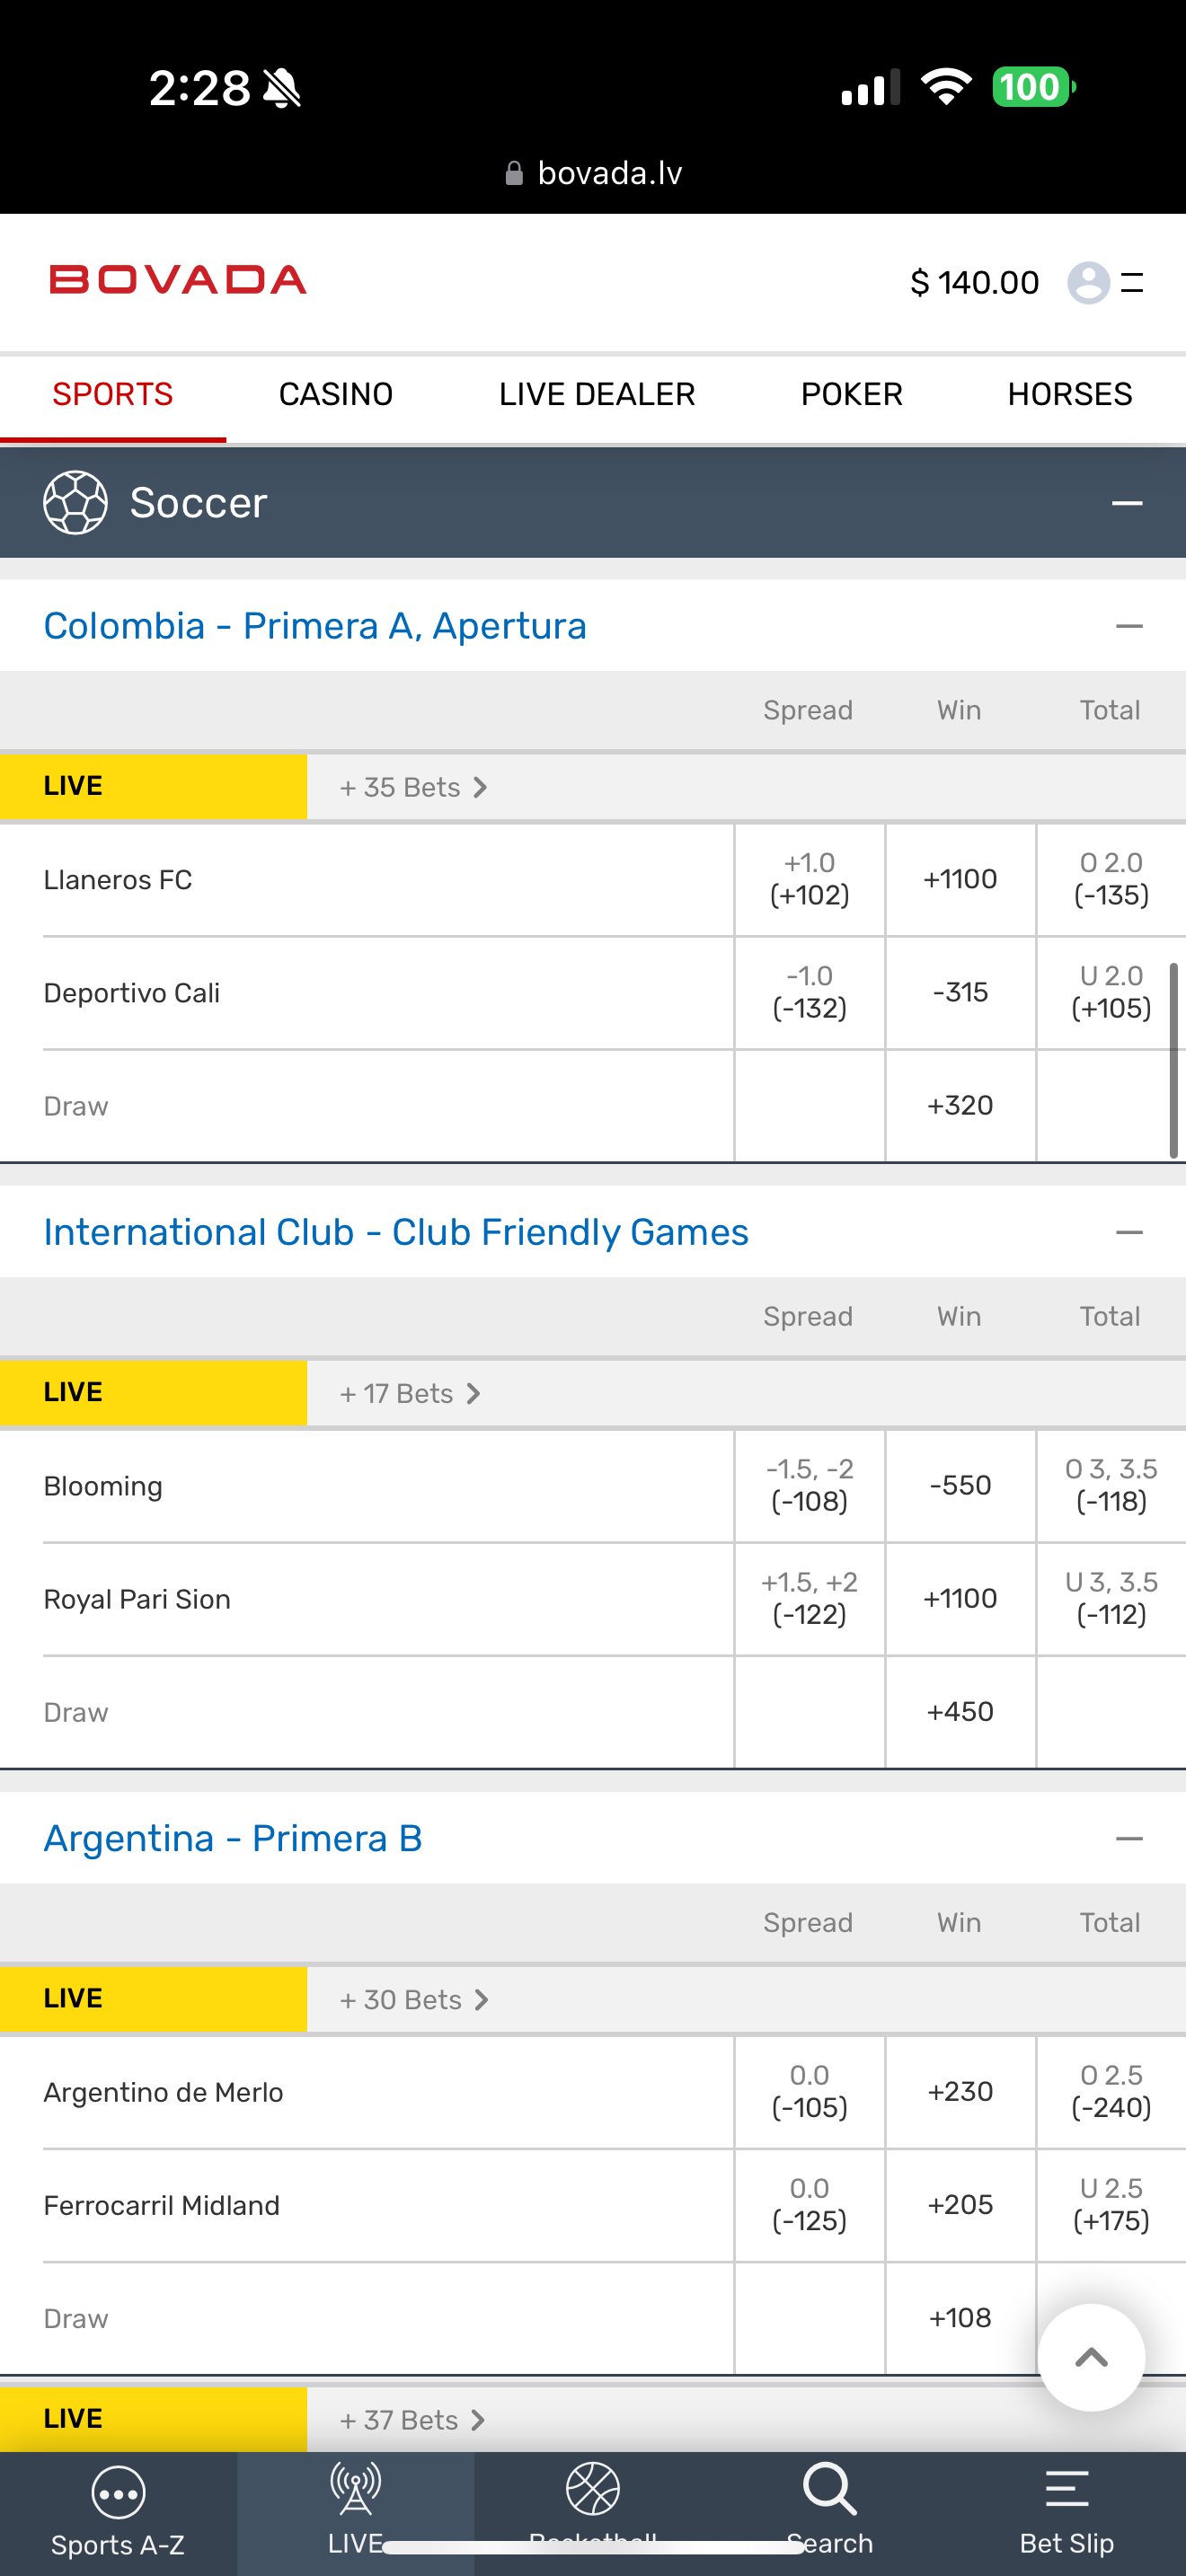1186x2576 pixels.
Task: Open the Search magnifier icon
Action: (x=829, y=2490)
